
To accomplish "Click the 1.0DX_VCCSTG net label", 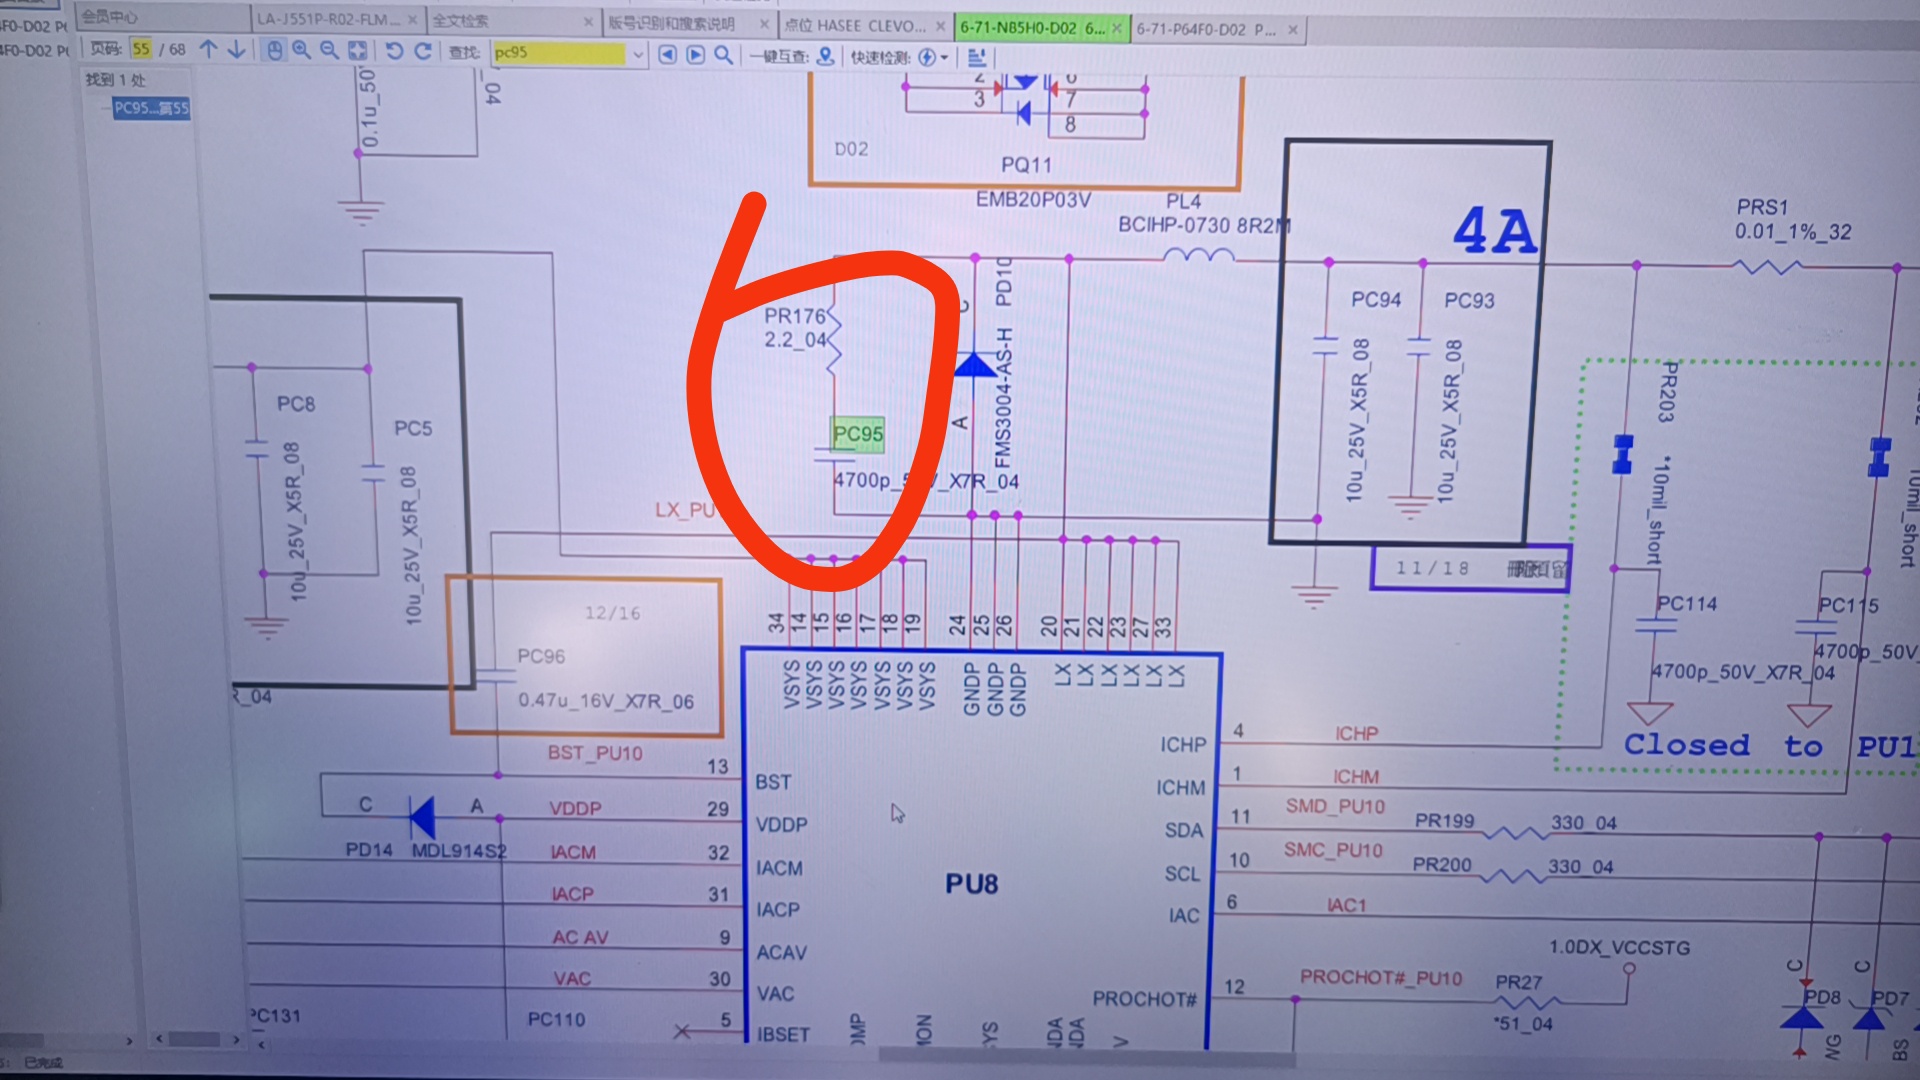I will 1619,947.
